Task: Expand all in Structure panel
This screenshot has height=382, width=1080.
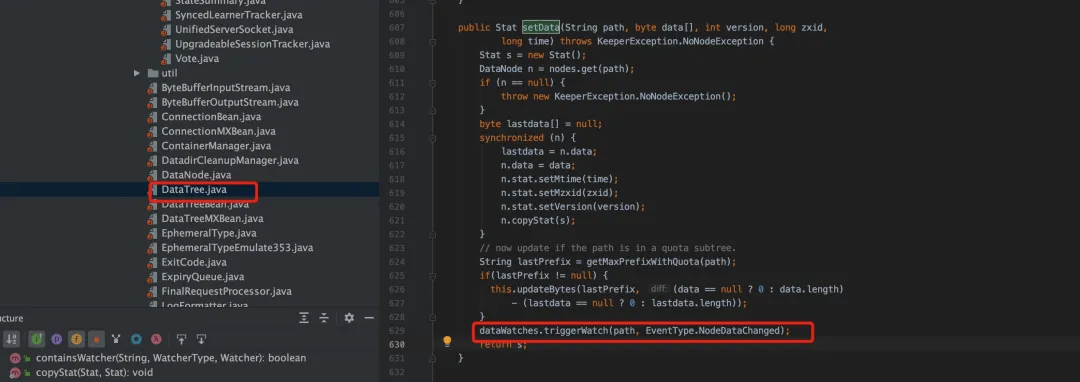Action: [304, 318]
